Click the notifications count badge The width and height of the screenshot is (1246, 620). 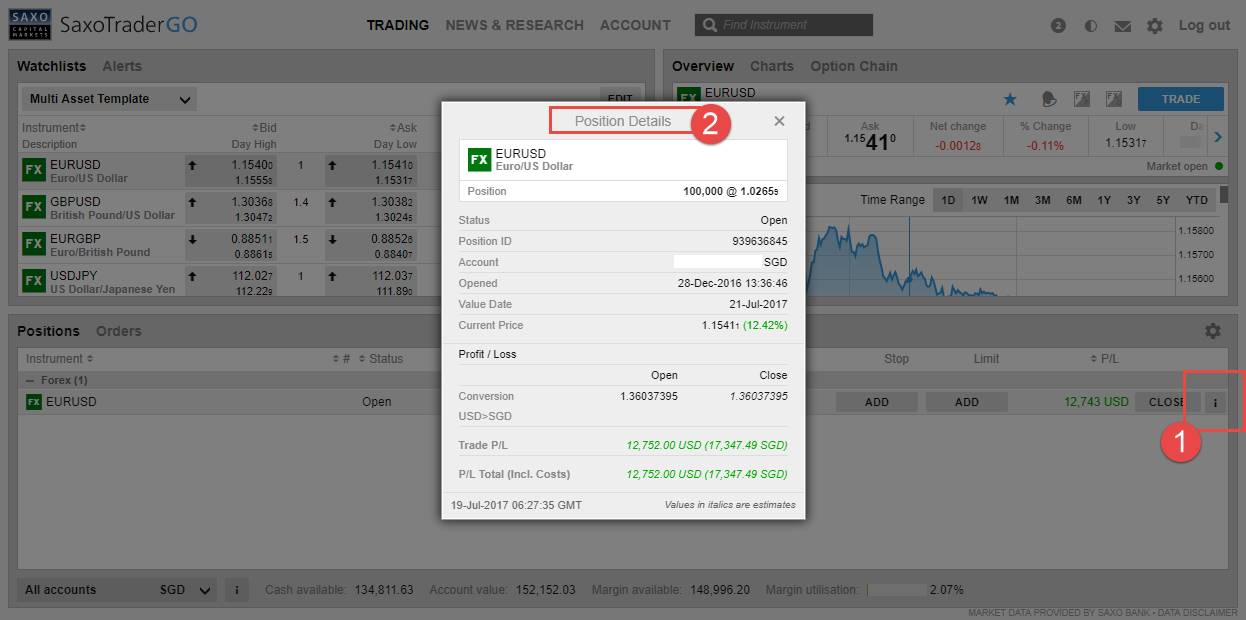pos(1058,26)
